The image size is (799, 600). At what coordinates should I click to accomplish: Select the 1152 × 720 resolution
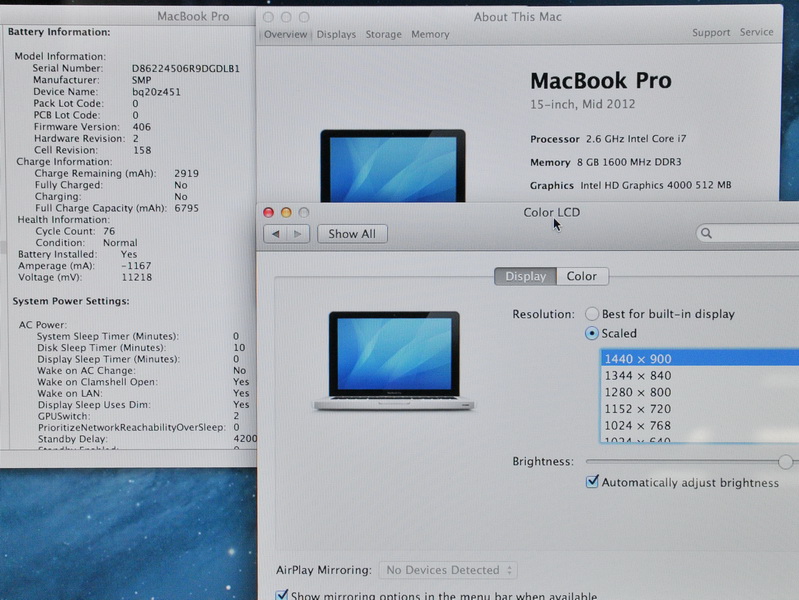tap(700, 409)
